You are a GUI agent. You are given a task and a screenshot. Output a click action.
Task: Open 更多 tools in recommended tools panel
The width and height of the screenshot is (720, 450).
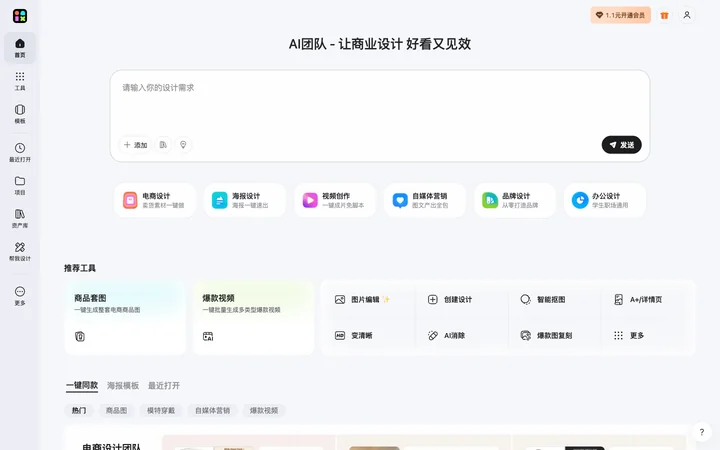(x=629, y=336)
